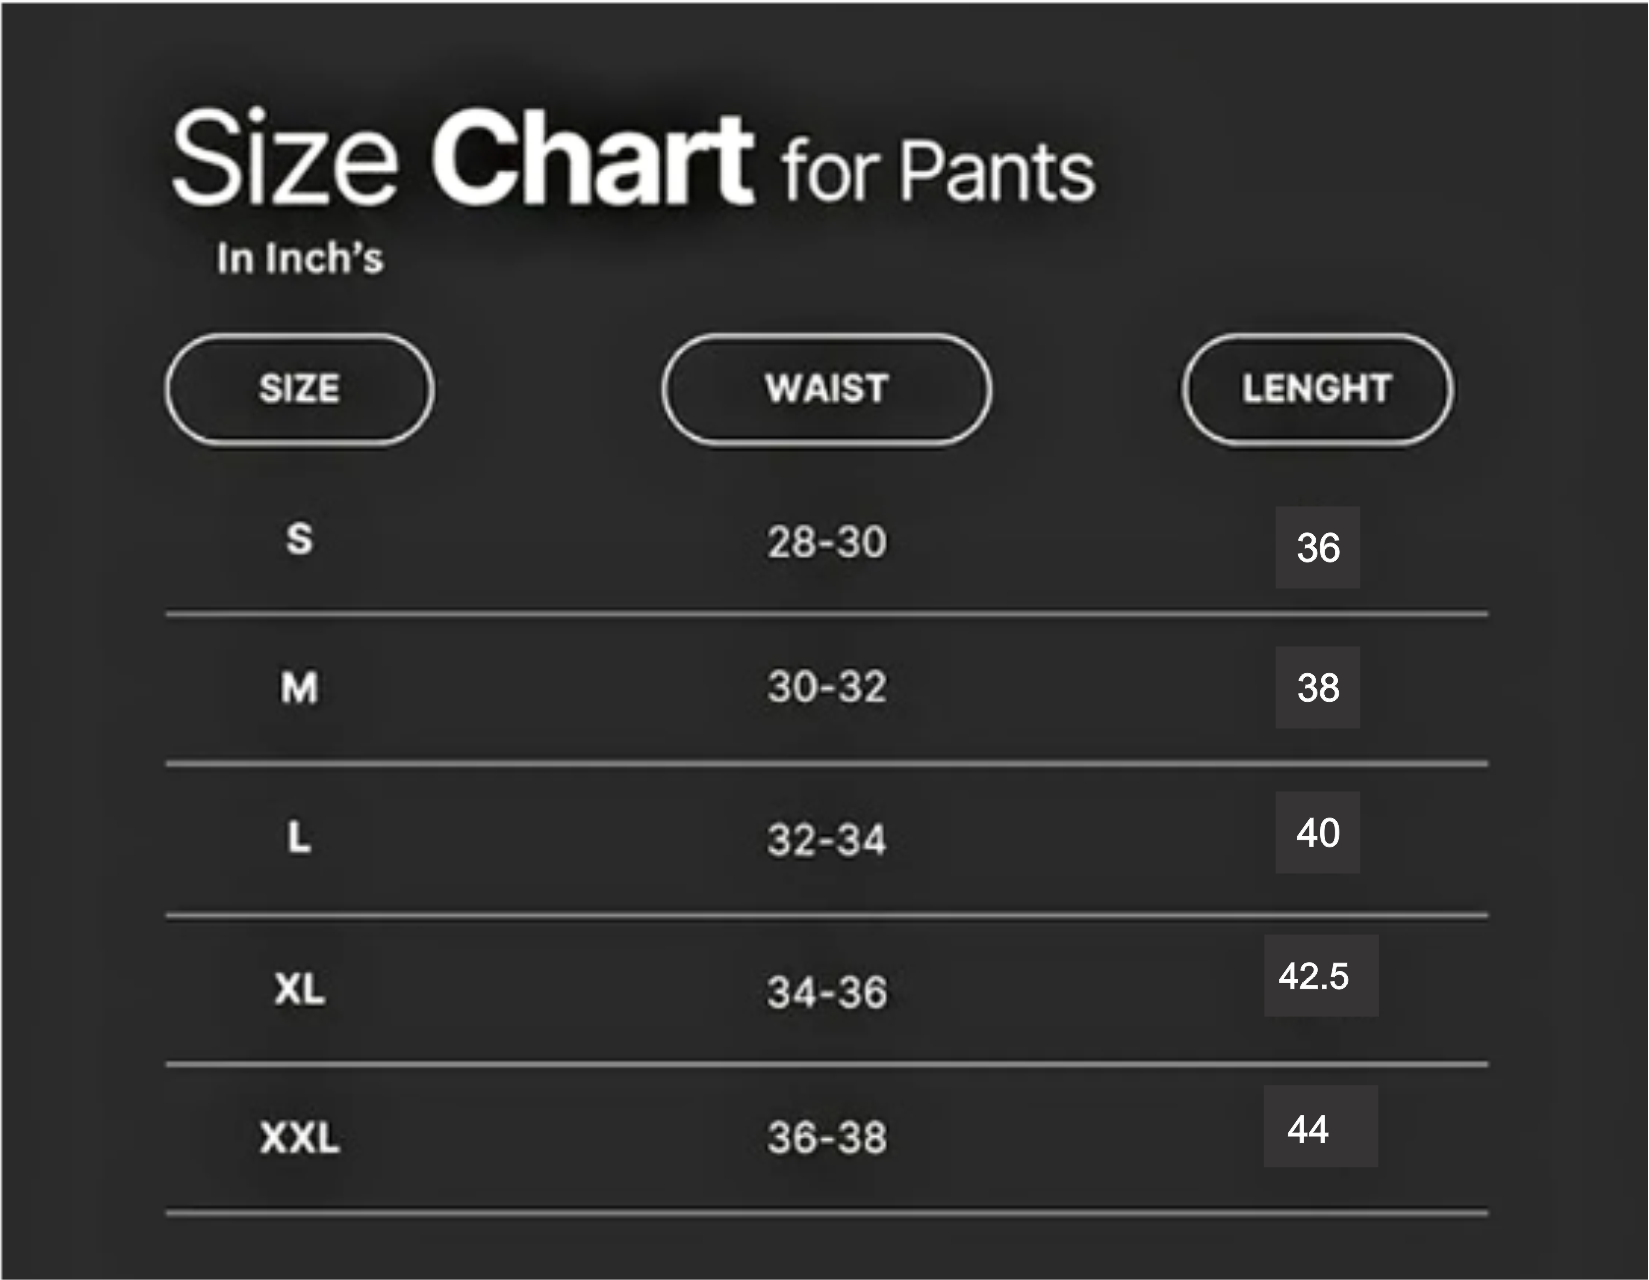1649x1280 pixels.
Task: Select the S size label
Action: pyautogui.click(x=299, y=539)
